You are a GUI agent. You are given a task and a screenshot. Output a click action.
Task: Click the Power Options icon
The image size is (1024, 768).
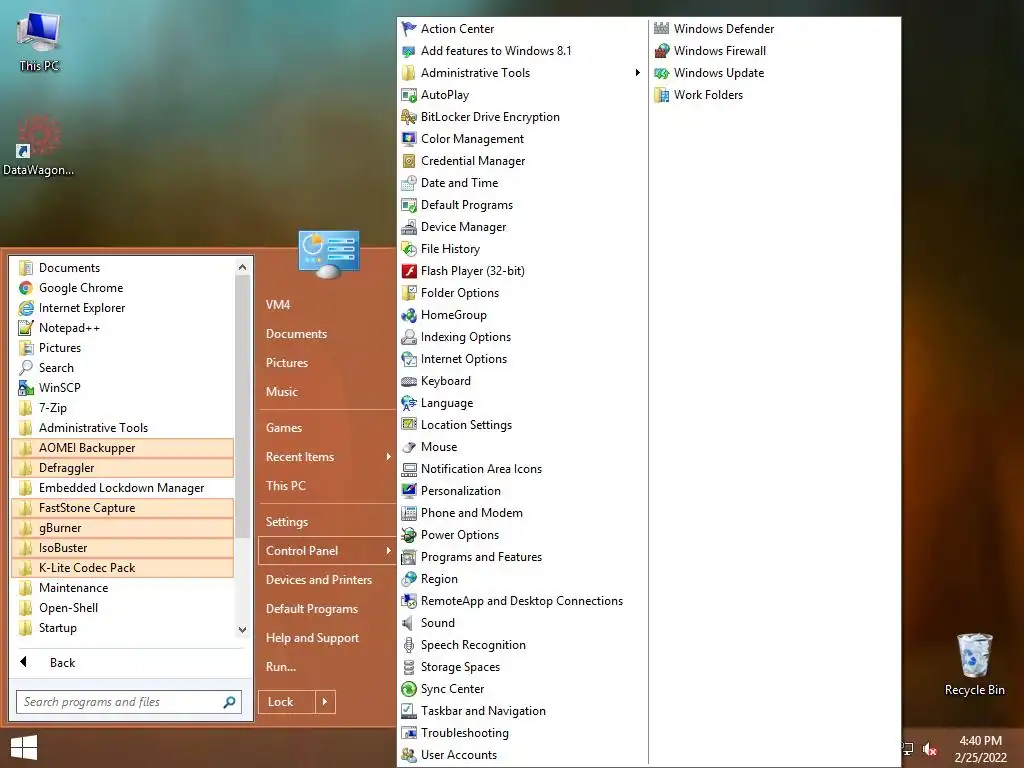[x=409, y=535]
